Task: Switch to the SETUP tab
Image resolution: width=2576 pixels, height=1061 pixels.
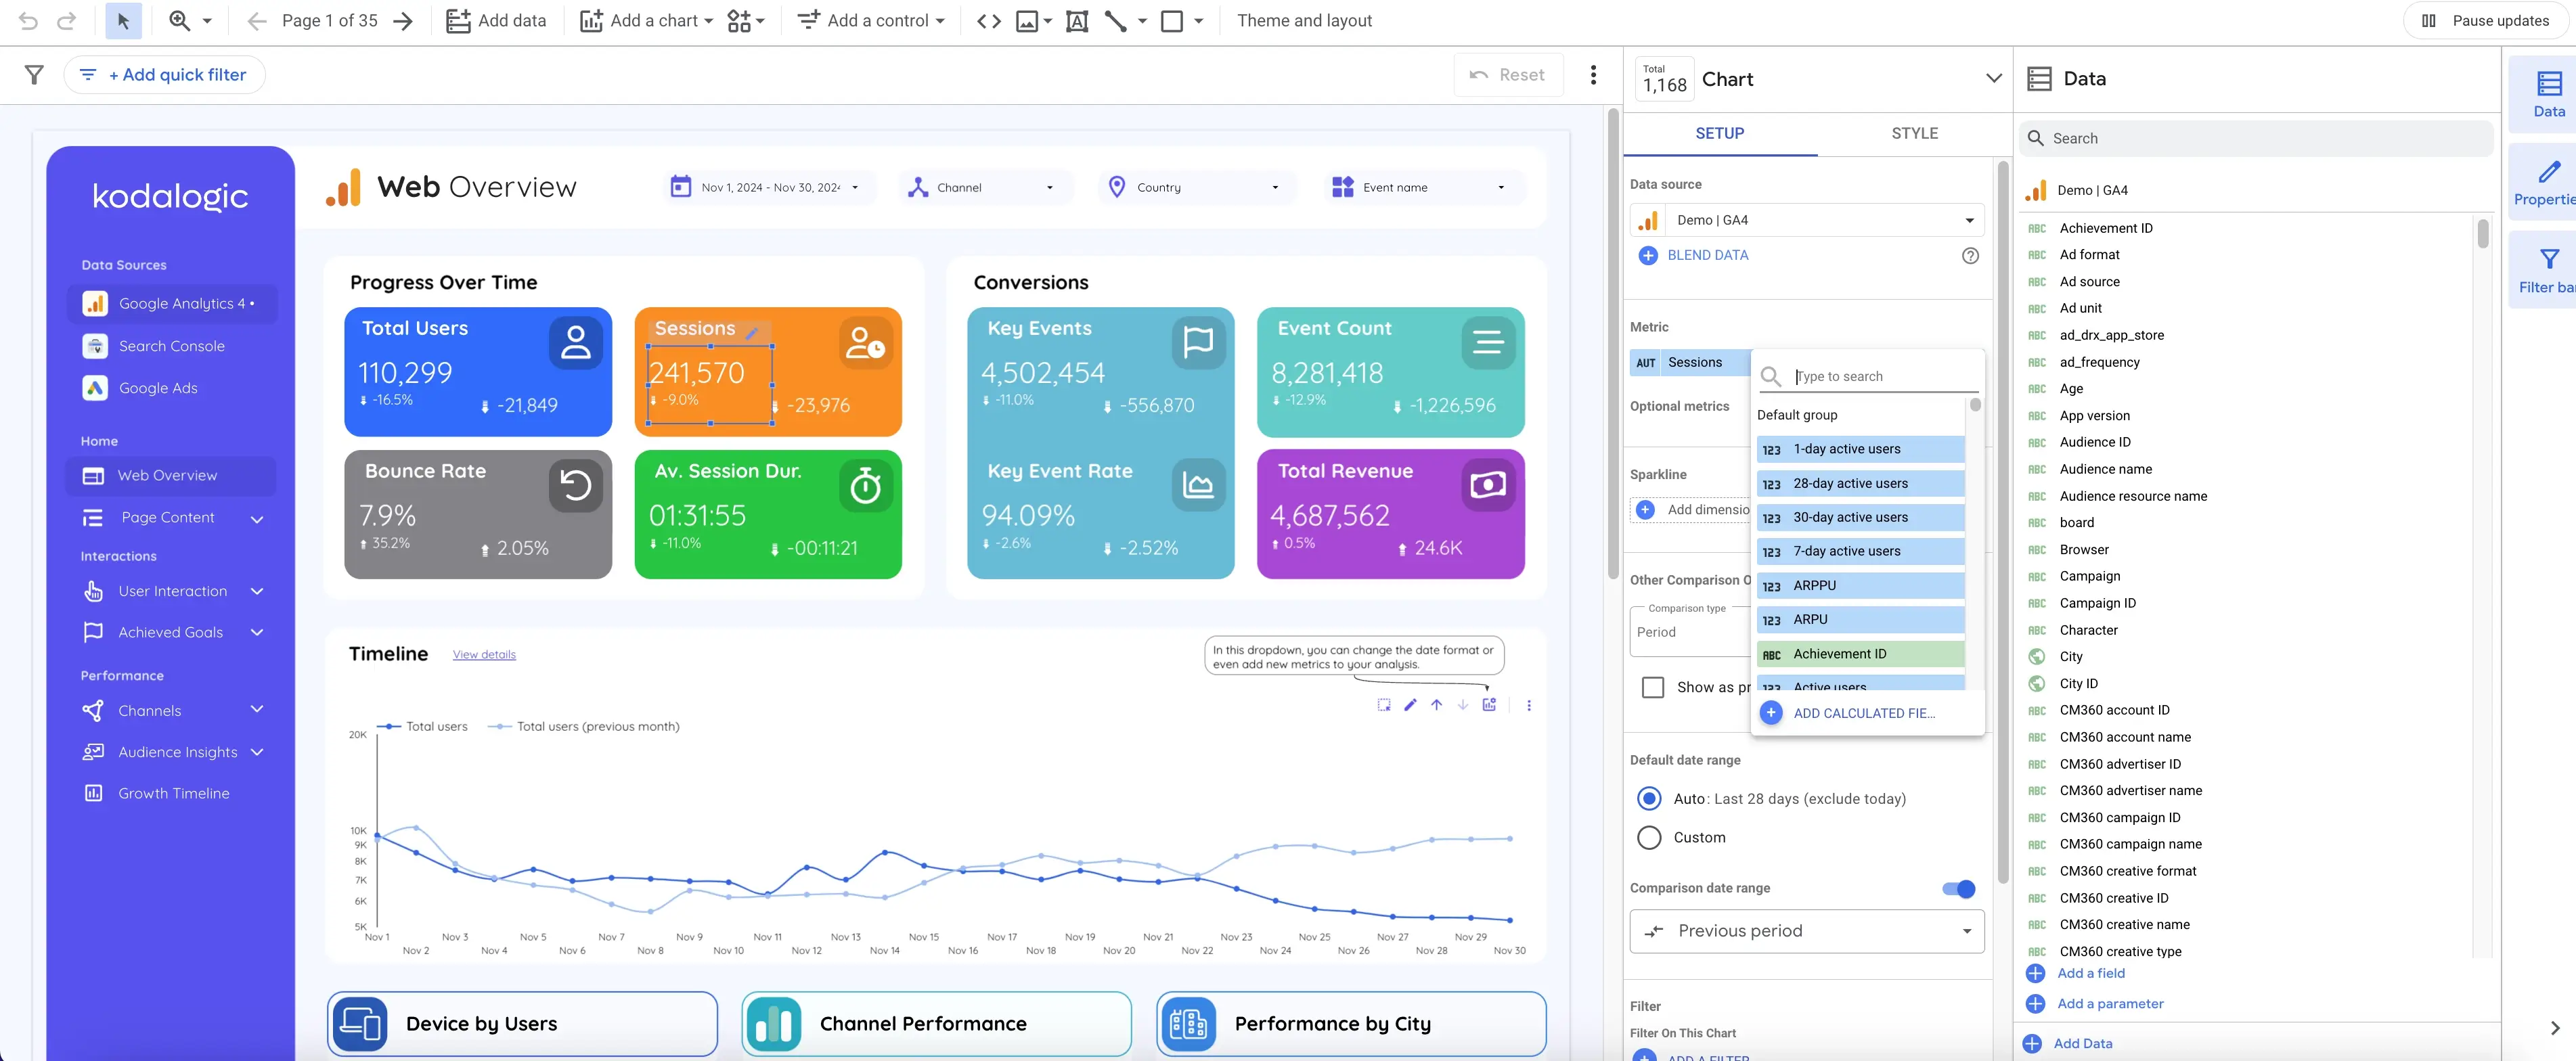Action: click(x=1719, y=134)
